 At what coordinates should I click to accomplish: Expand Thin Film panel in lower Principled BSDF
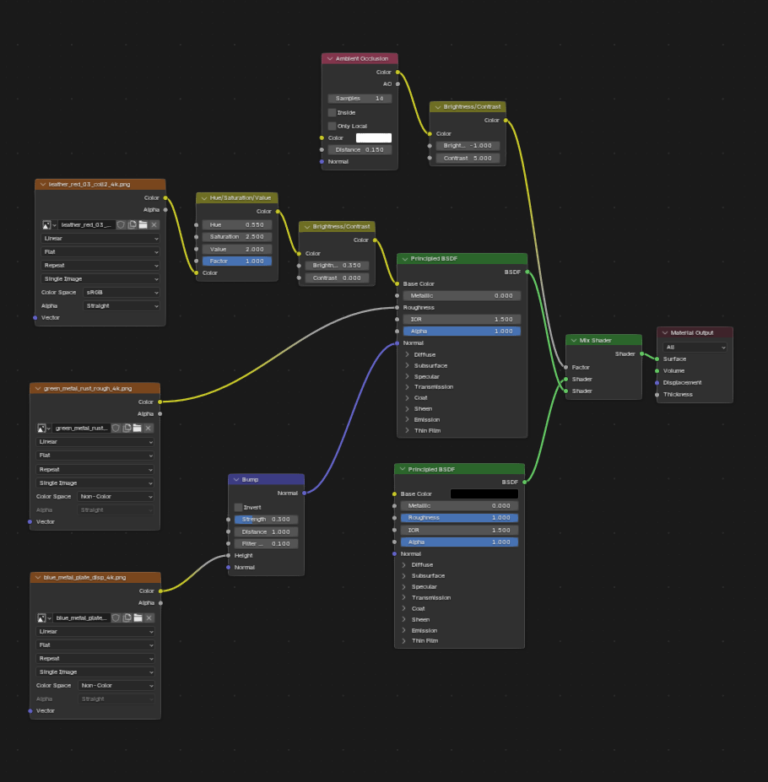404,641
